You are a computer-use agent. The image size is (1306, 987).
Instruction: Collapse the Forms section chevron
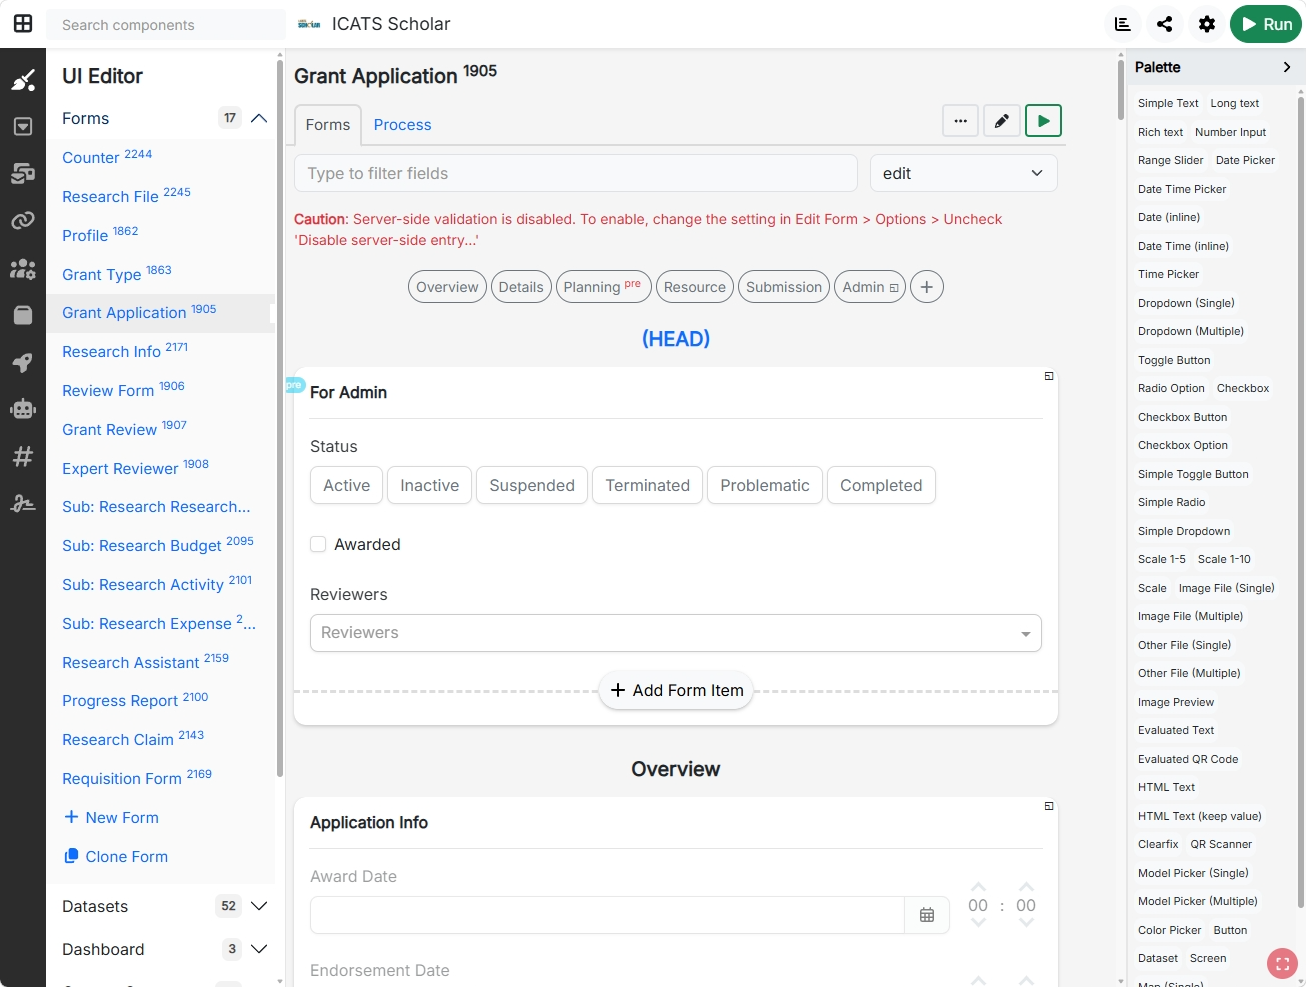point(259,118)
